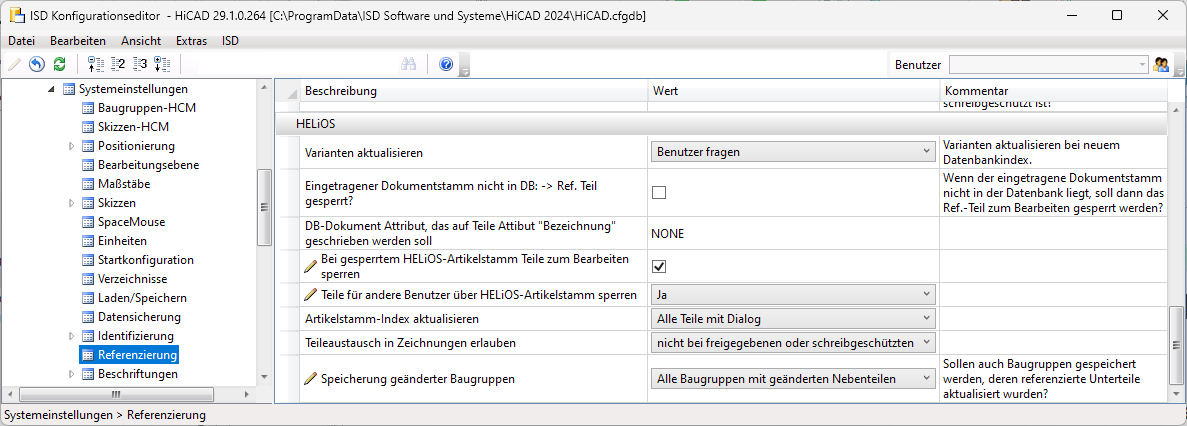The image size is (1187, 426).
Task: Open the ISD menu
Action: pyautogui.click(x=230, y=41)
